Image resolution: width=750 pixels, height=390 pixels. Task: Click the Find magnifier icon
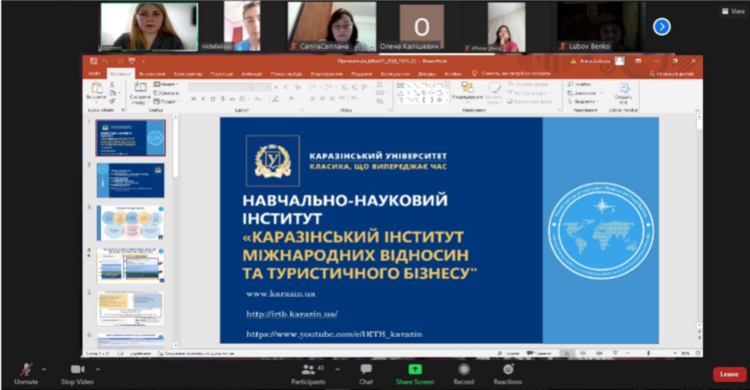click(x=571, y=84)
